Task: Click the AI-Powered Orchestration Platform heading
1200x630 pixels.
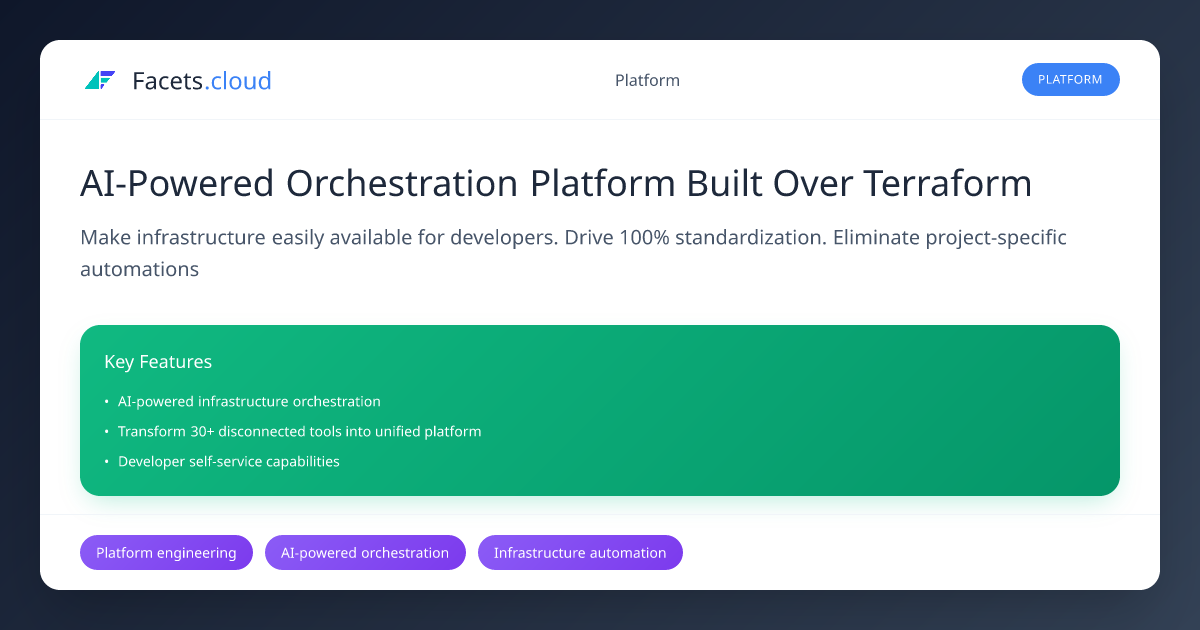Action: tap(555, 184)
